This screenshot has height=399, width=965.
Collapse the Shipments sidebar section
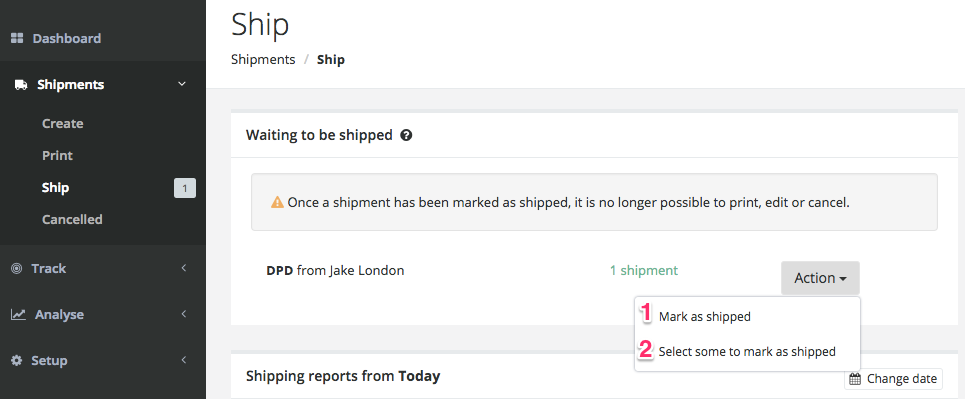coord(182,84)
